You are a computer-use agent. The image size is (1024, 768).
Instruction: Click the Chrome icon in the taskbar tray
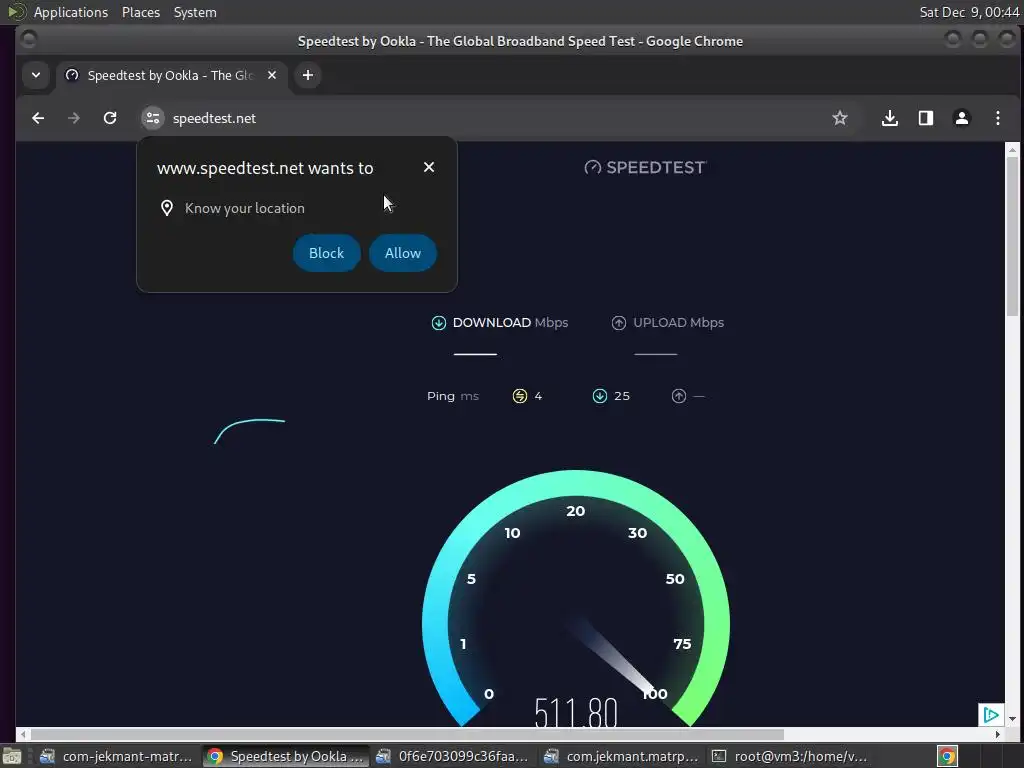tap(947, 756)
